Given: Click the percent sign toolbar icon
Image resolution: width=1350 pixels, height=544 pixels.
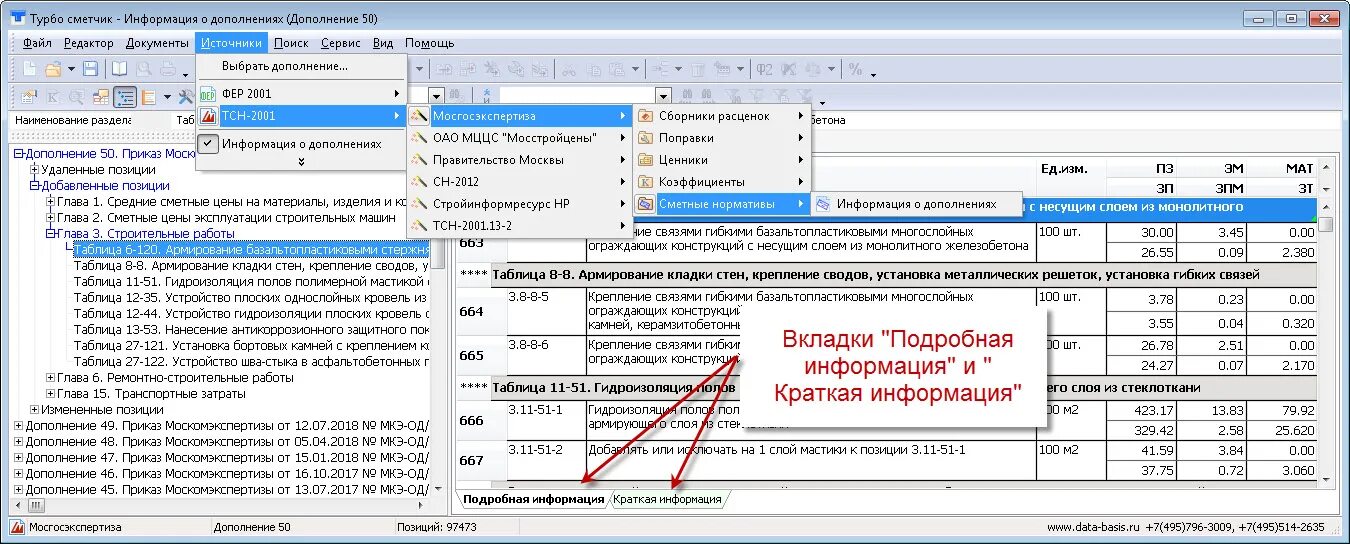Looking at the screenshot, I should tap(855, 69).
